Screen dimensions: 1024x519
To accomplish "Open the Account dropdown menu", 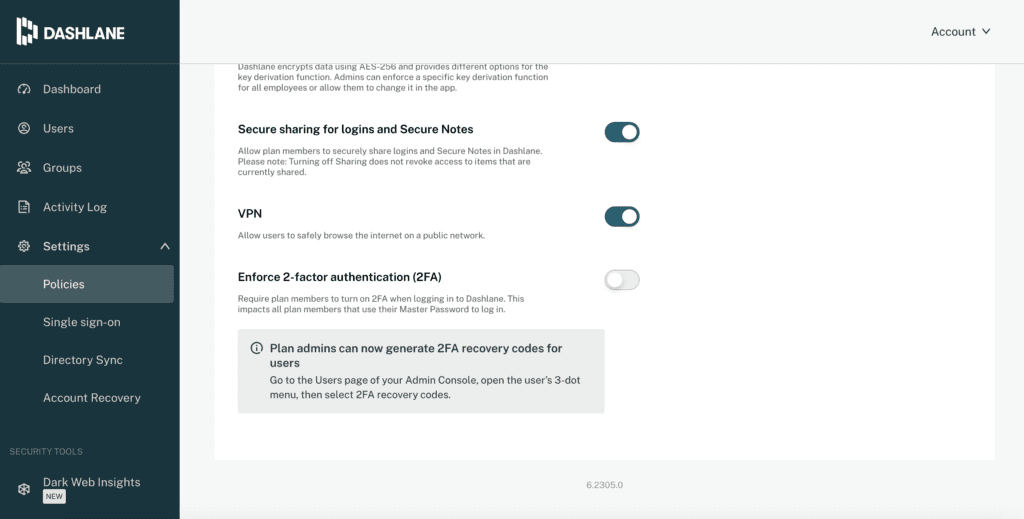I will [x=960, y=32].
